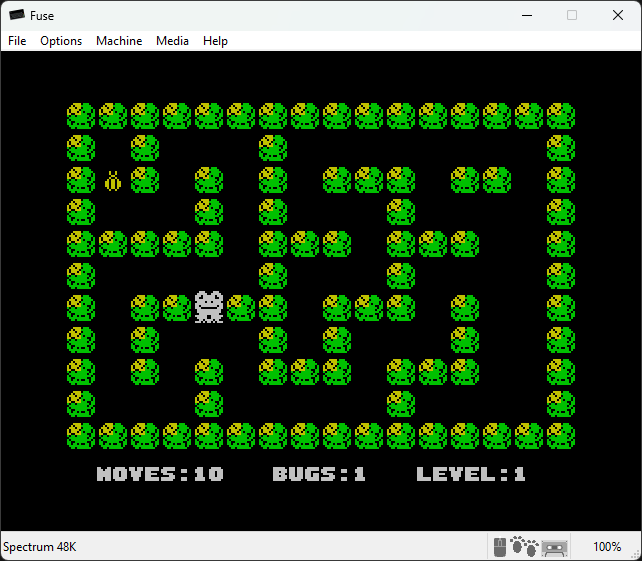Click the resize grip in status bar corner

(x=636, y=555)
